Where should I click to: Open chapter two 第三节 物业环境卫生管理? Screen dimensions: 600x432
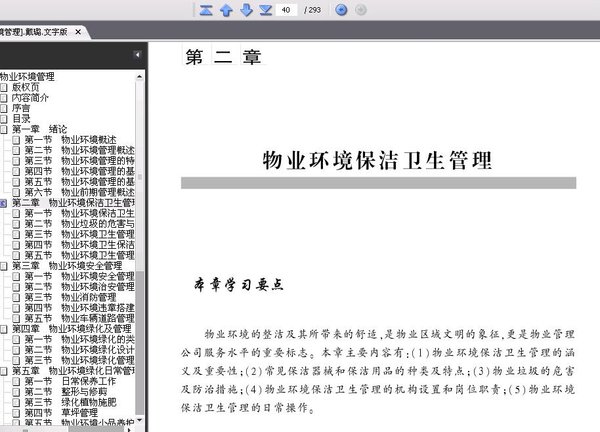pyautogui.click(x=80, y=235)
